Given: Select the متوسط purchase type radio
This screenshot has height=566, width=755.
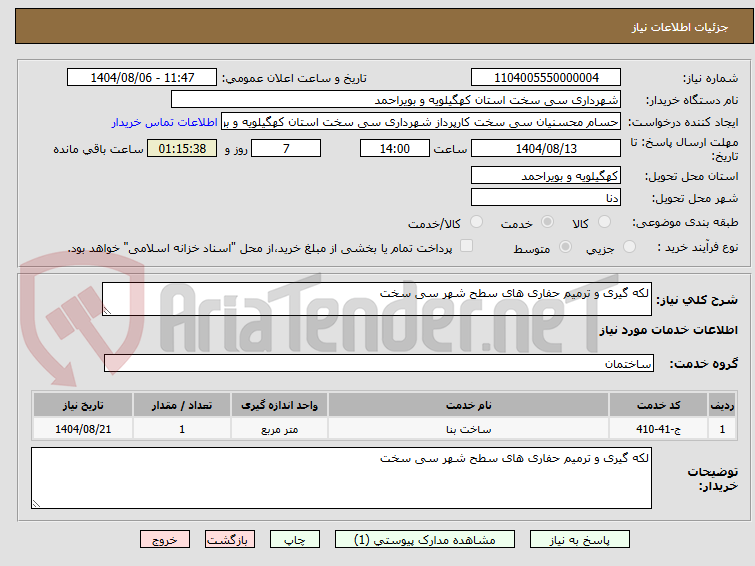Looking at the screenshot, I should tap(565, 247).
